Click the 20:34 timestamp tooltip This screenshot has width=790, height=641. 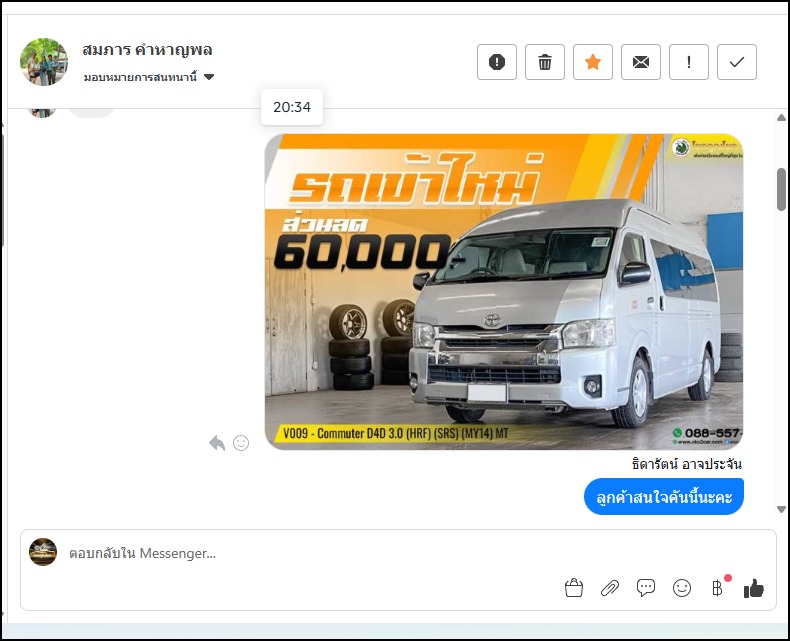(x=292, y=107)
